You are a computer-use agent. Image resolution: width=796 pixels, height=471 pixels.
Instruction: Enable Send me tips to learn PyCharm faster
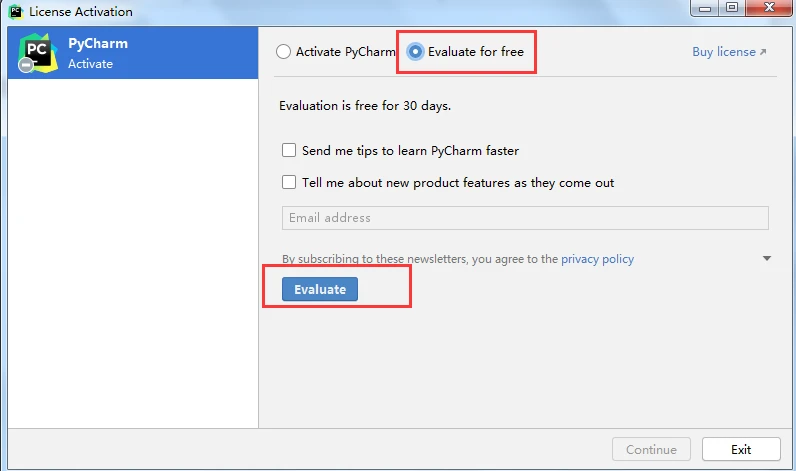pos(289,150)
